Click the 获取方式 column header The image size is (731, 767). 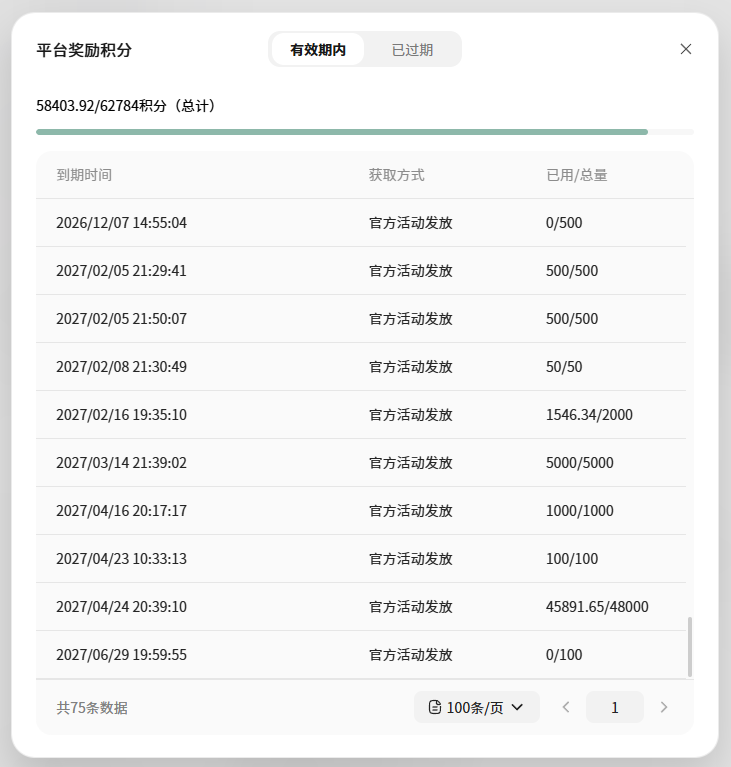tap(396, 175)
